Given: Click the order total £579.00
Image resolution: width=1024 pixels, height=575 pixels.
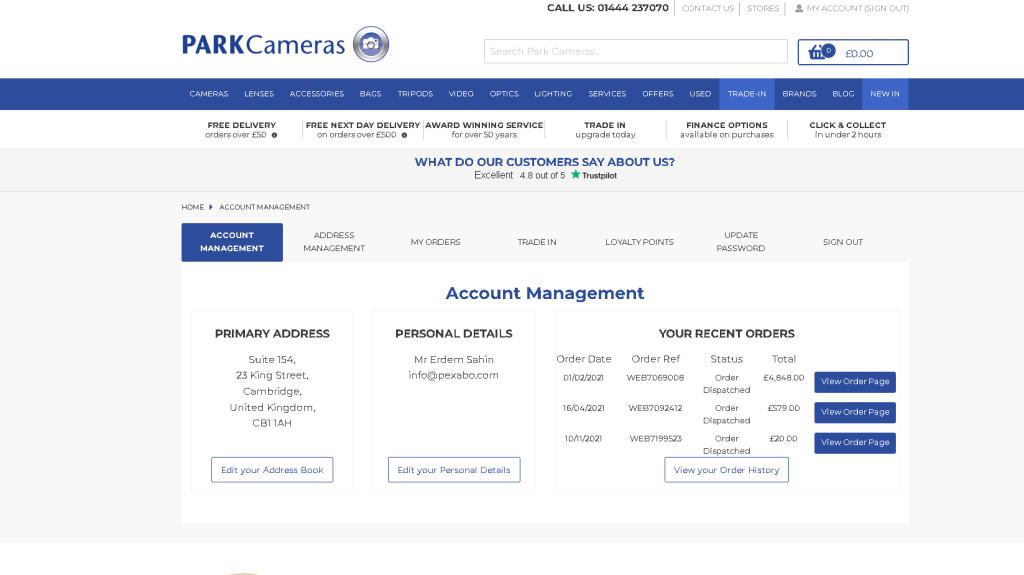Looking at the screenshot, I should (784, 408).
